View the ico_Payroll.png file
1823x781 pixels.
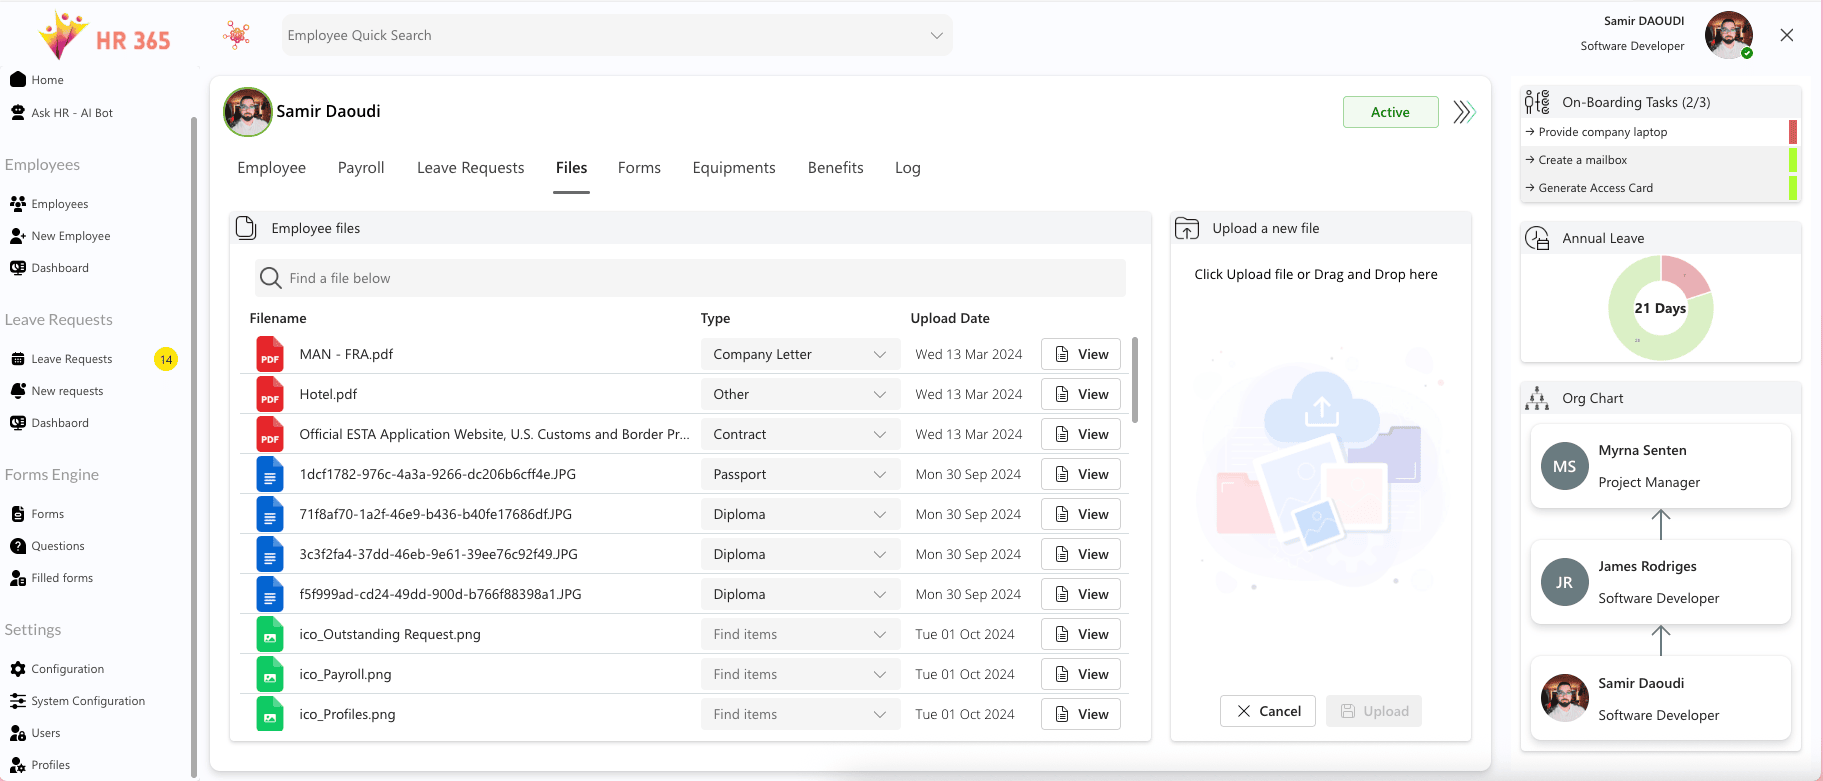click(1081, 675)
